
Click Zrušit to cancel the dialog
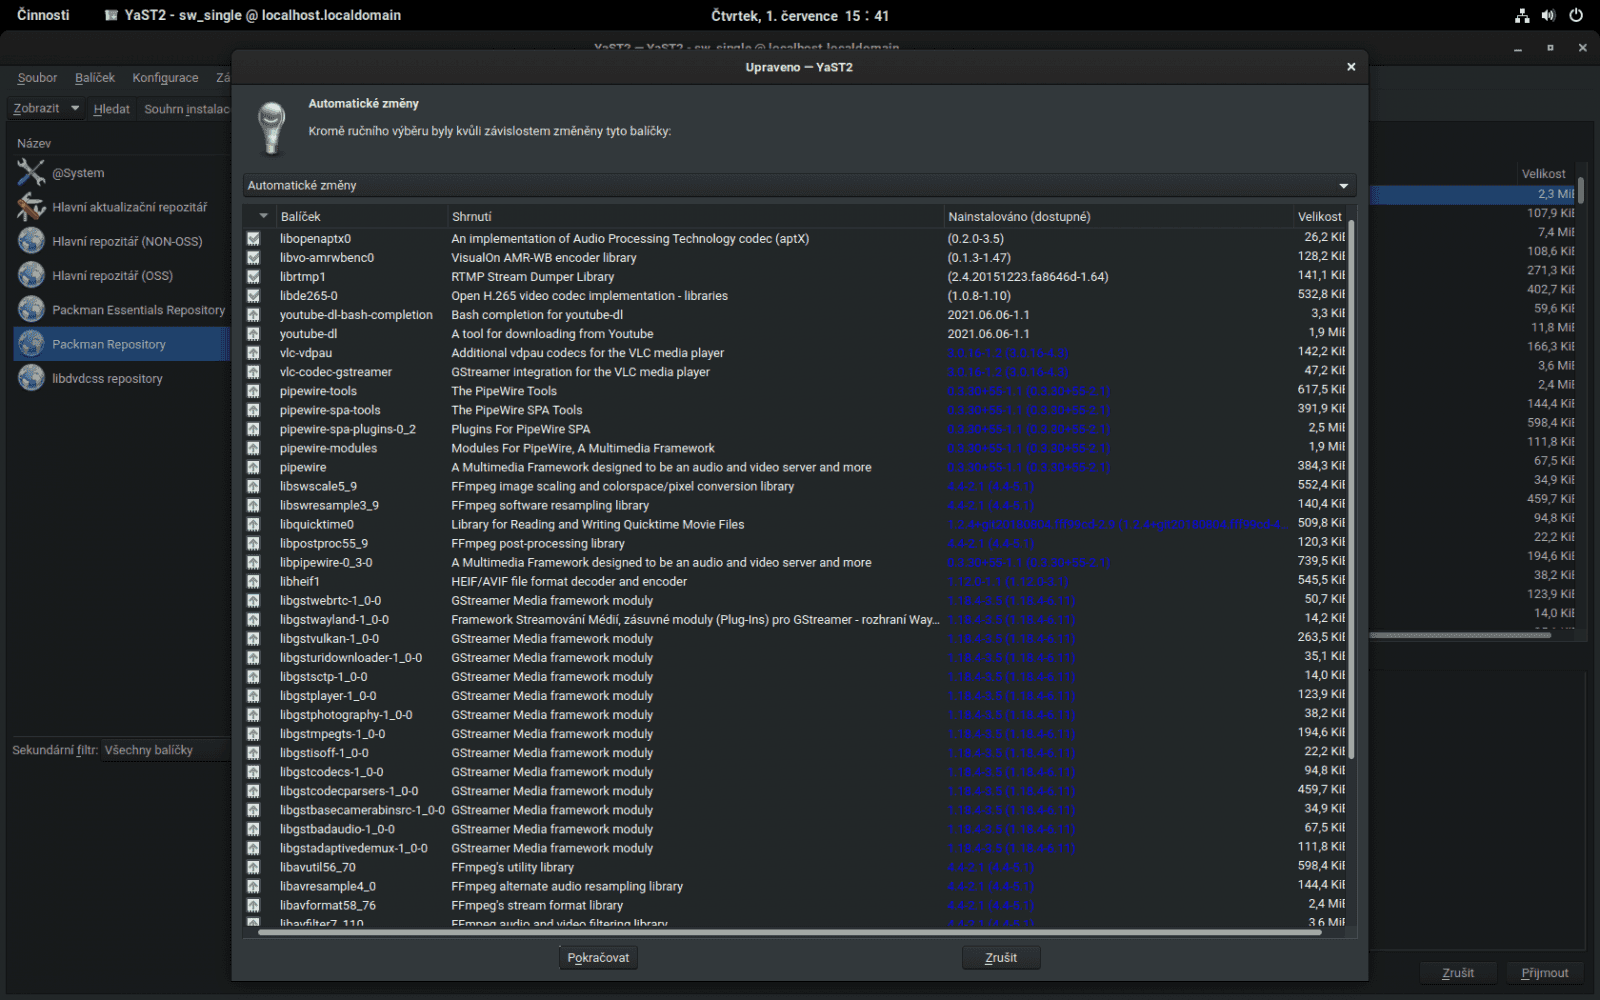(1000, 957)
